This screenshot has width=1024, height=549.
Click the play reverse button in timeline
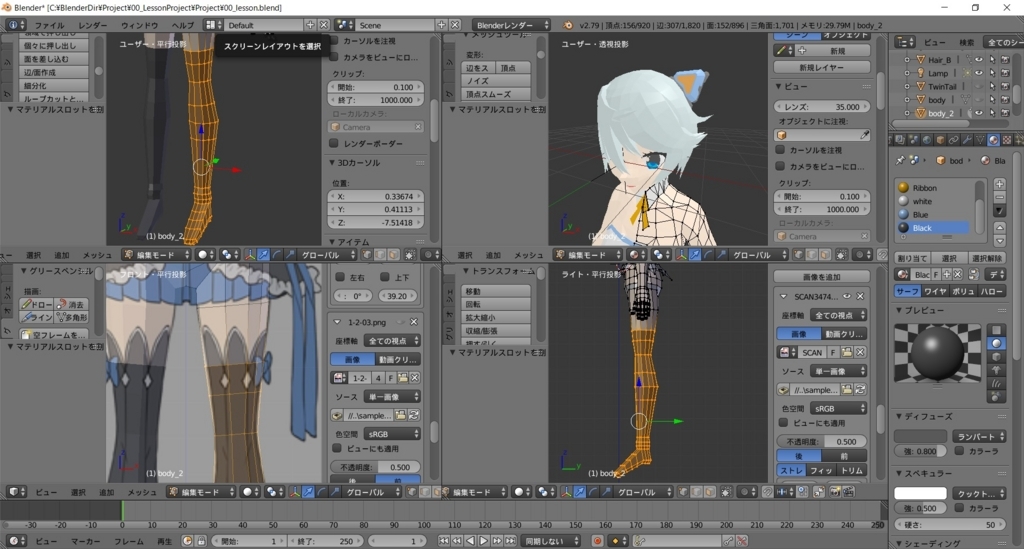pyautogui.click(x=470, y=541)
